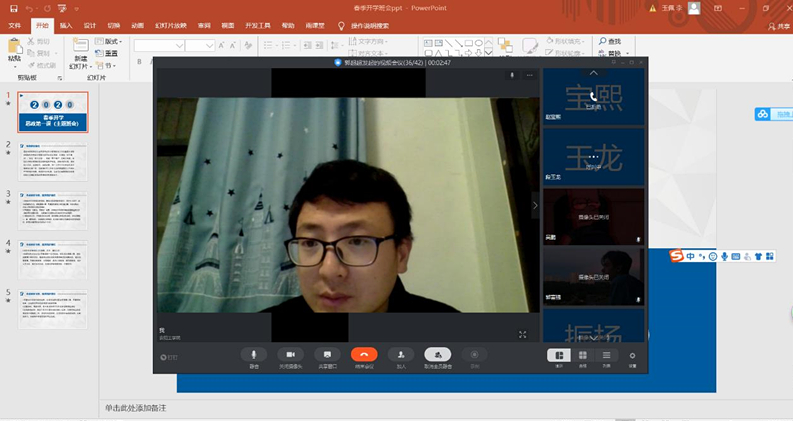The image size is (793, 421).
Task: Click the 重置 reset slide button
Action: pyautogui.click(x=107, y=53)
